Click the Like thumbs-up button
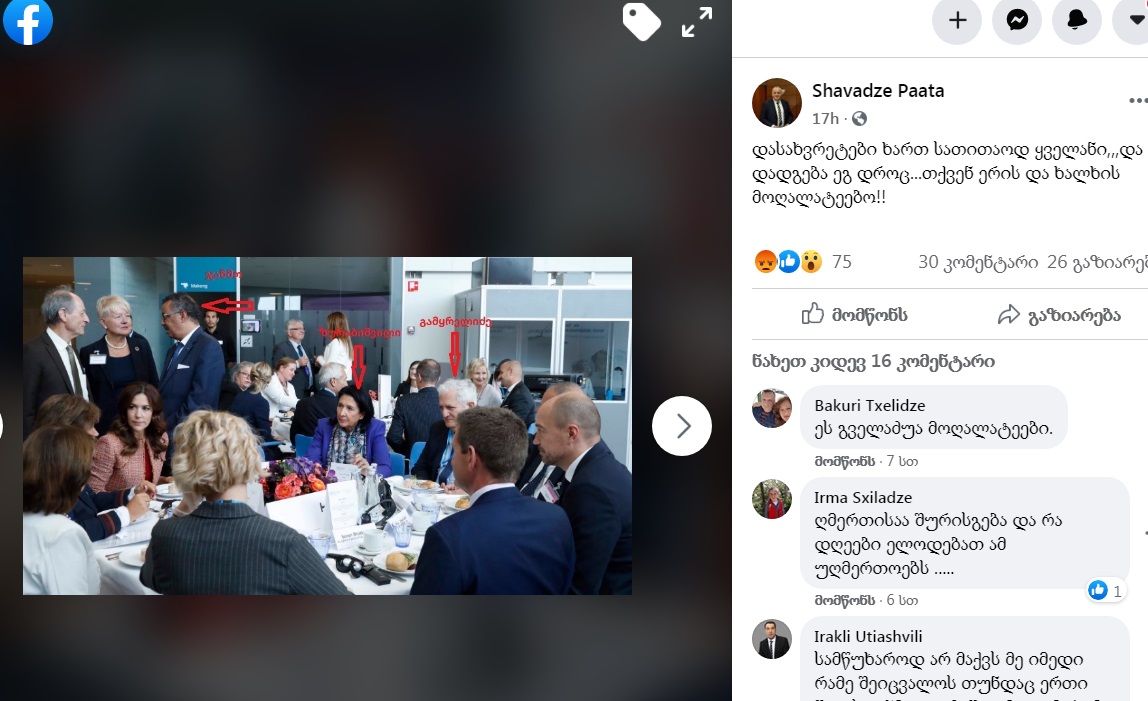 tap(854, 314)
